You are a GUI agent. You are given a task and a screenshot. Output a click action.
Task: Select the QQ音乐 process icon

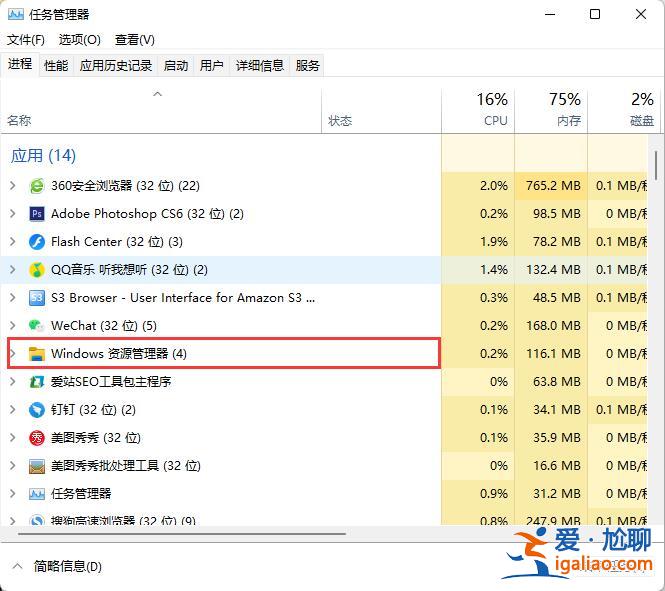(37, 270)
